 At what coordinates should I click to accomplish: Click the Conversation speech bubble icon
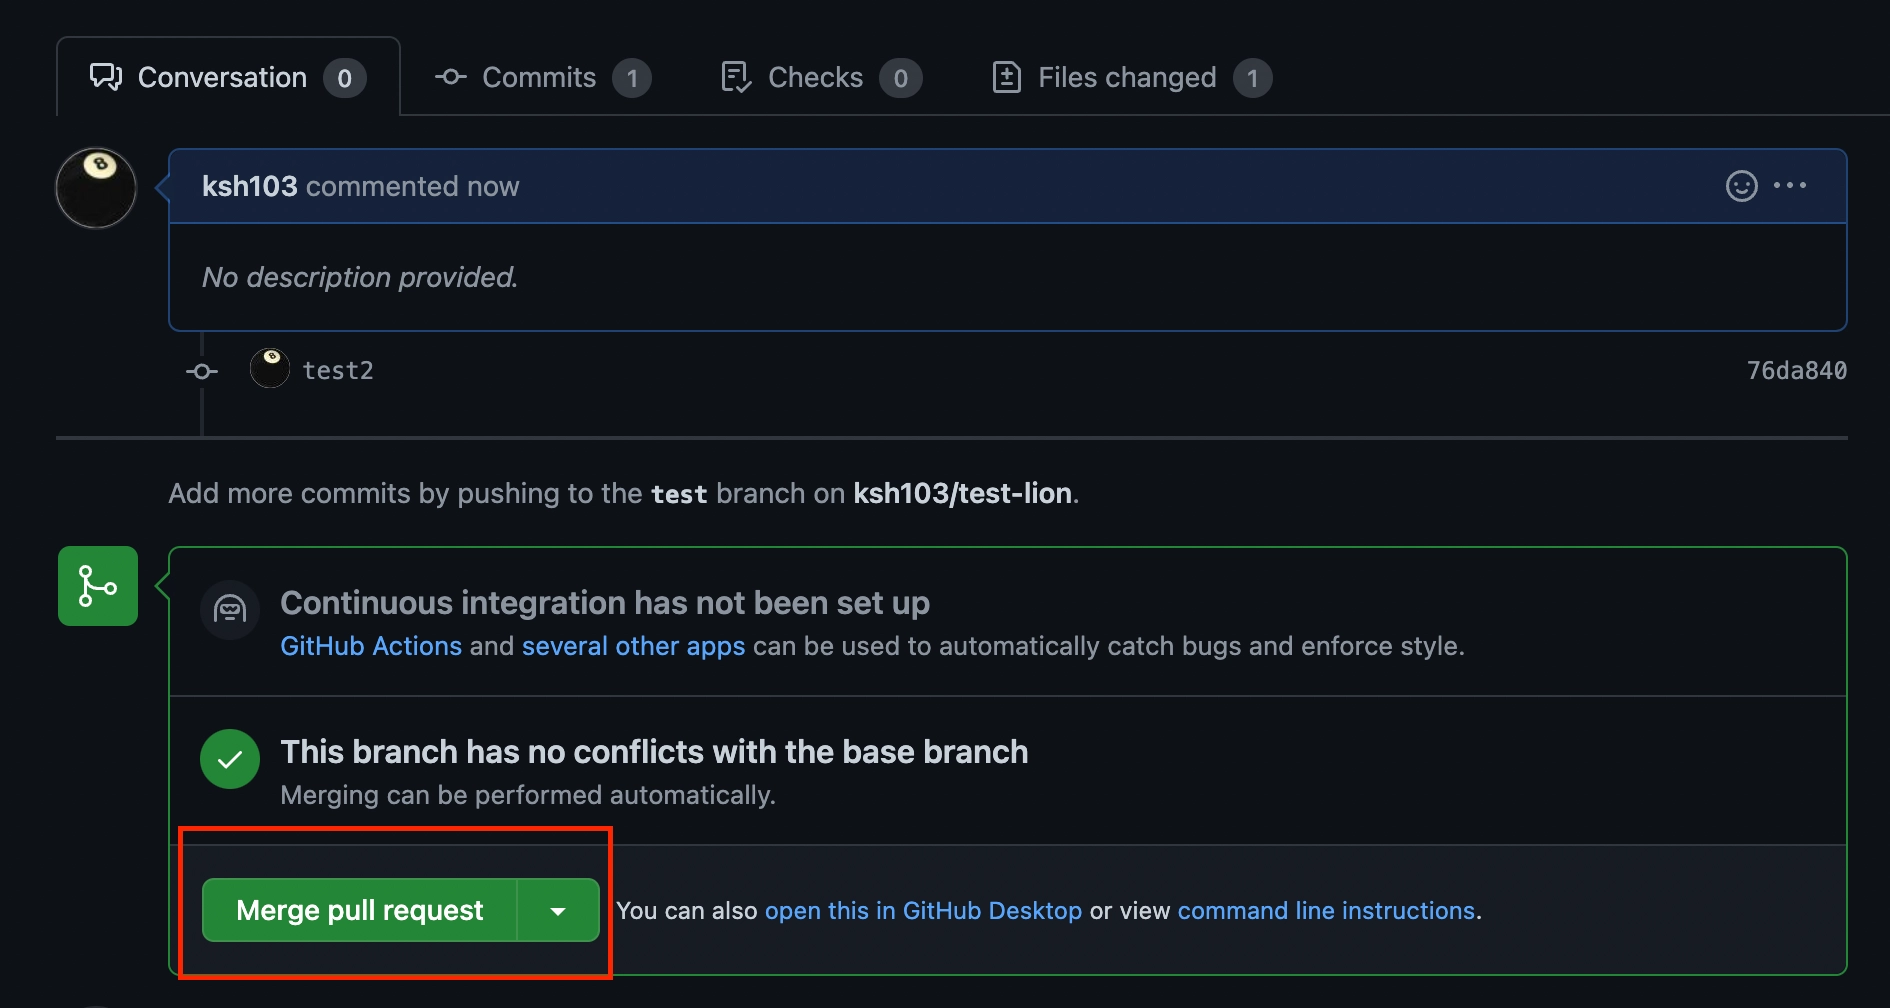tap(106, 77)
